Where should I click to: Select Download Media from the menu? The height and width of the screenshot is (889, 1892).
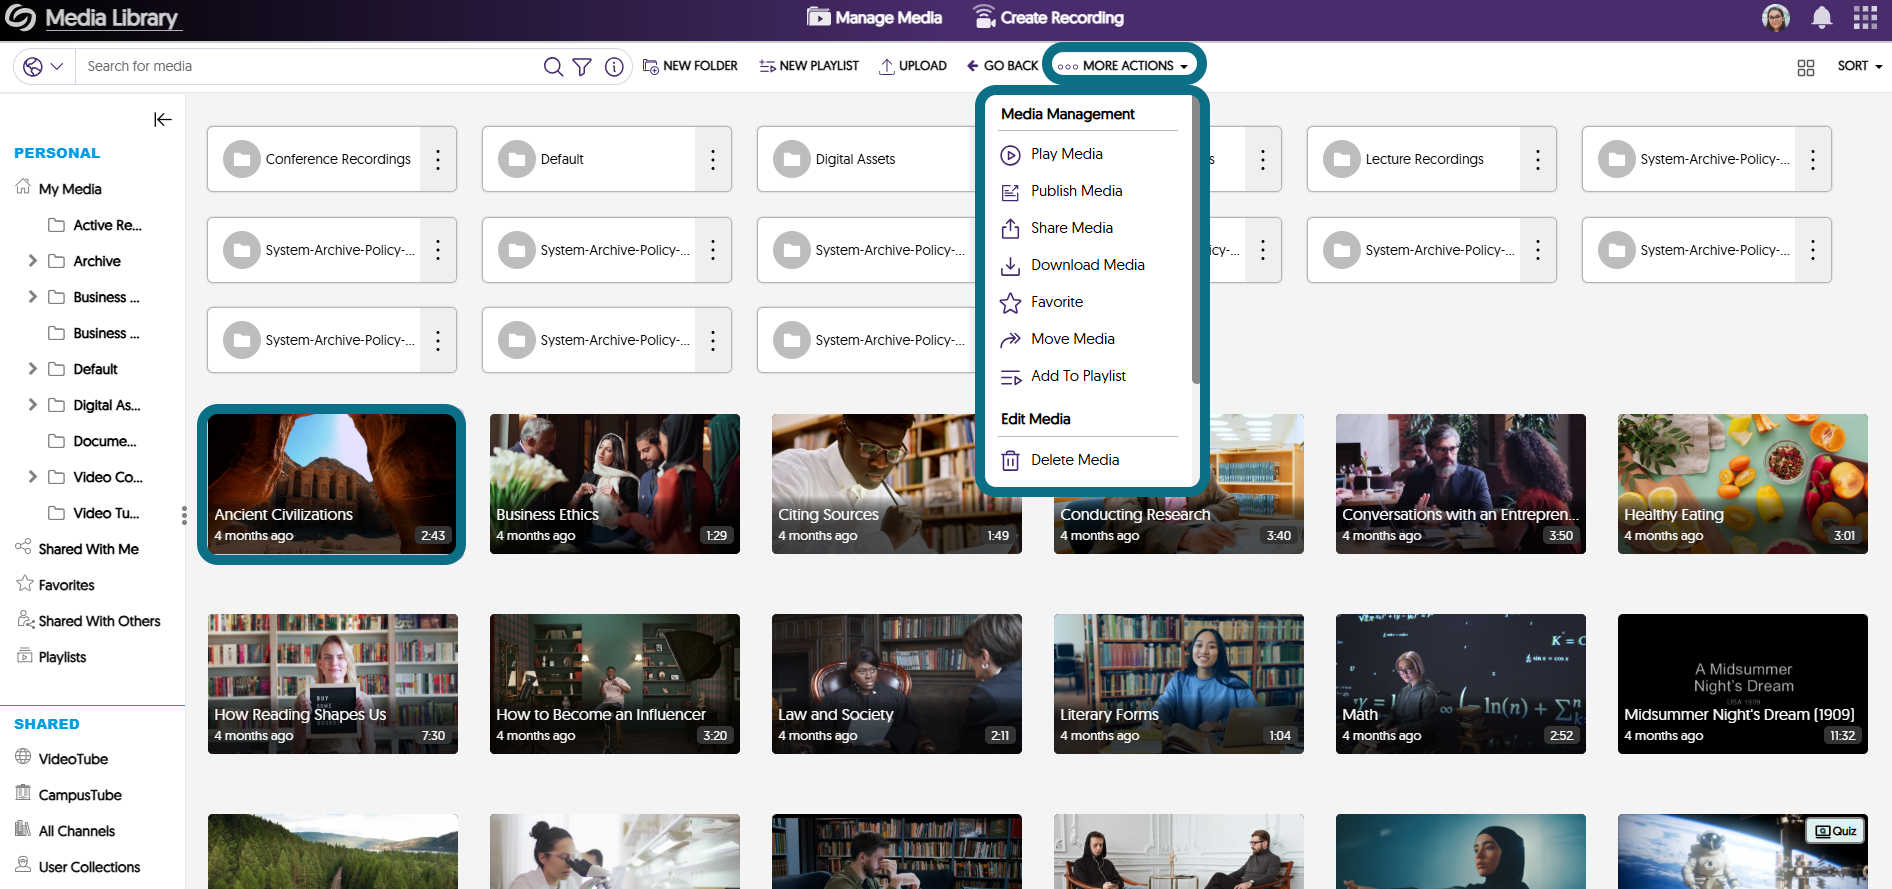pyautogui.click(x=1088, y=265)
